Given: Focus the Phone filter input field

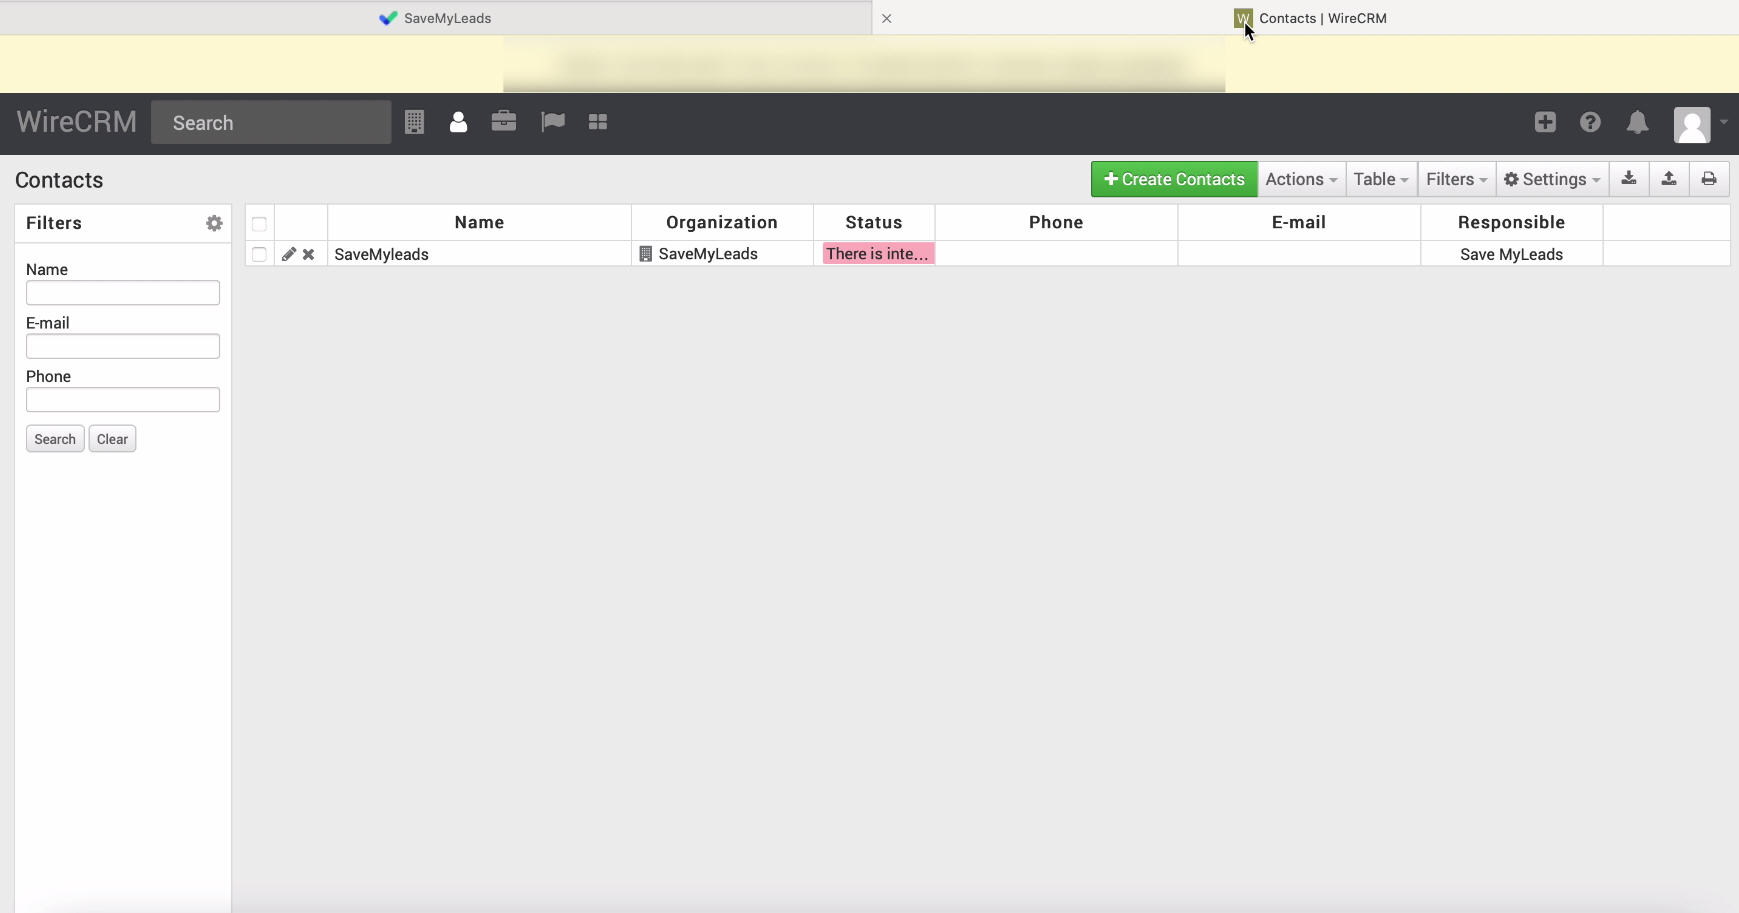Looking at the screenshot, I should pos(123,400).
